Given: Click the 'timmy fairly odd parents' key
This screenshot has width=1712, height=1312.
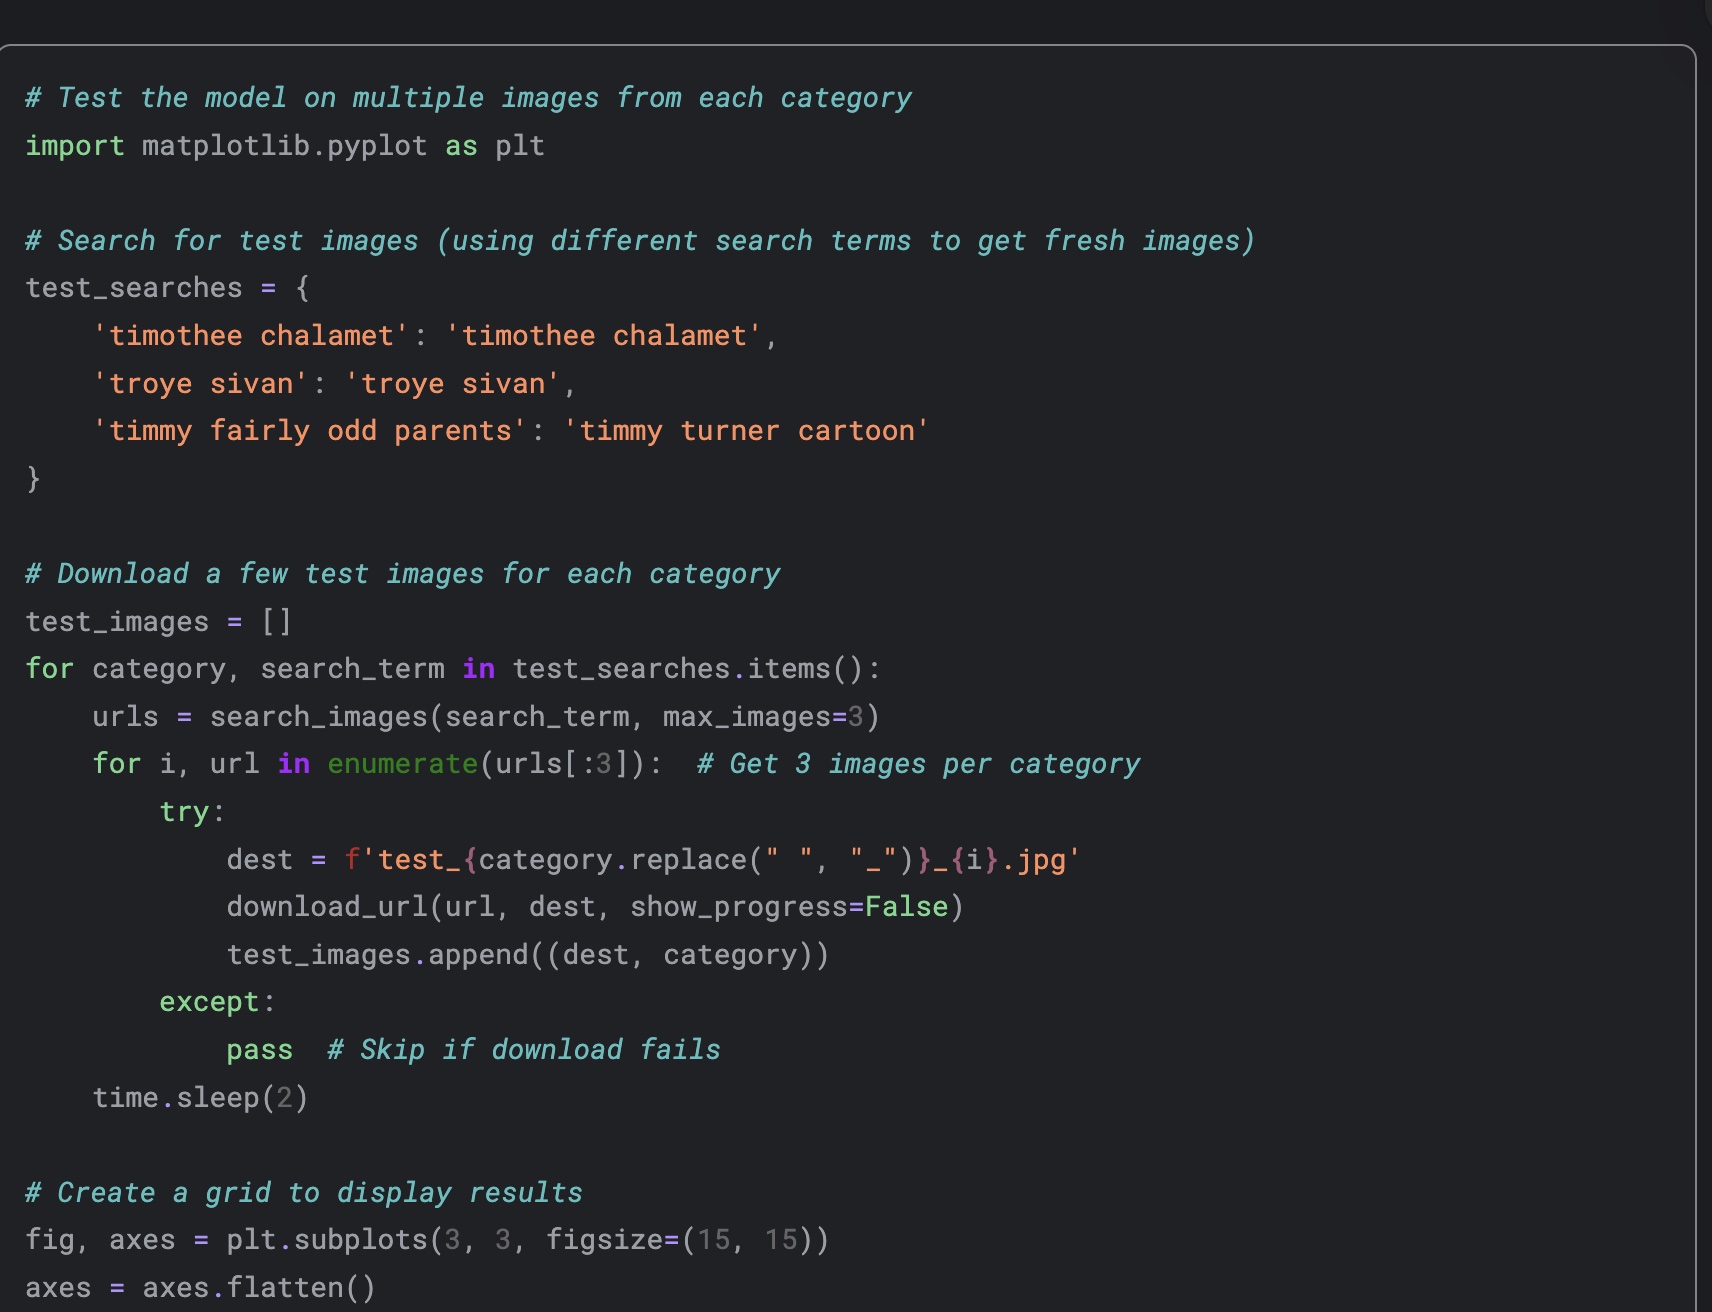Looking at the screenshot, I should [310, 431].
